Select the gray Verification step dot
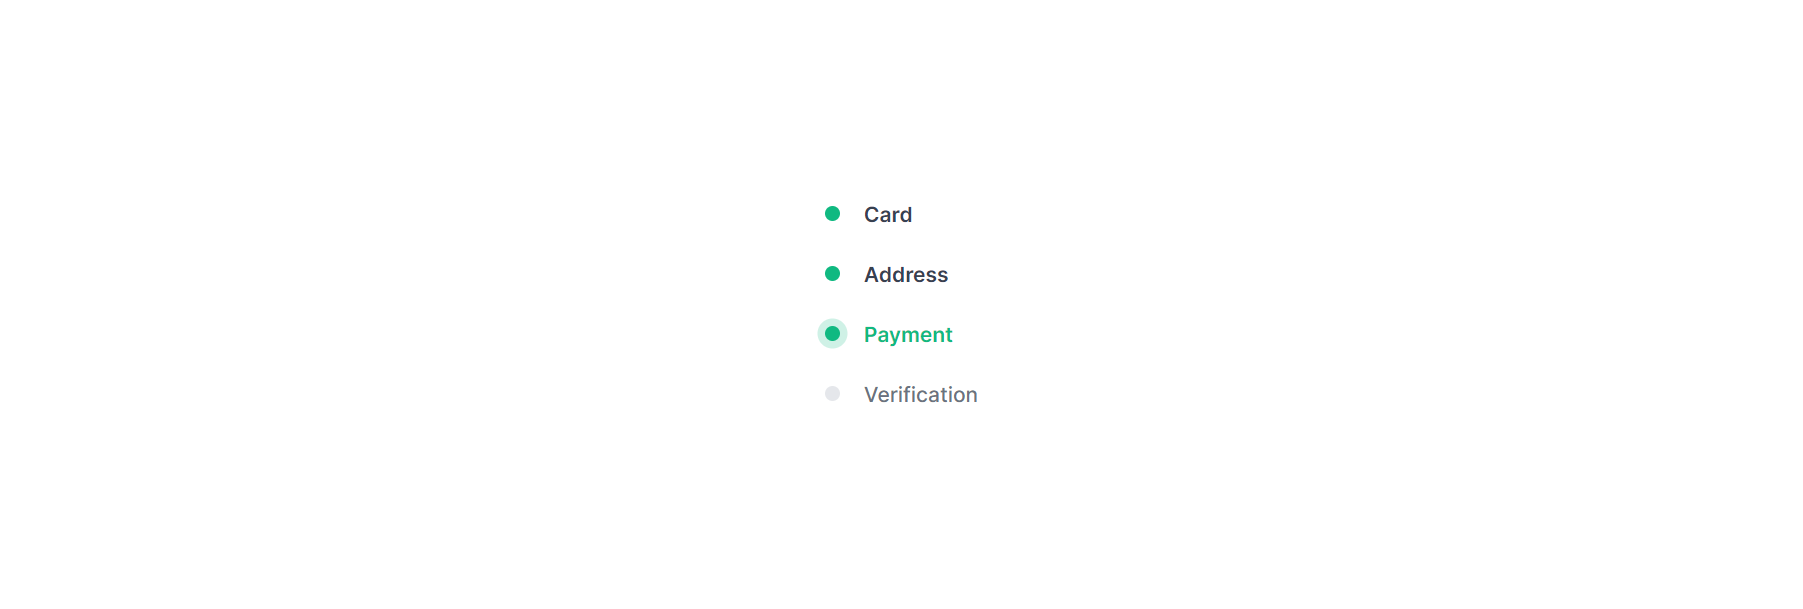Viewport: 1803px width, 609px height. tap(832, 394)
